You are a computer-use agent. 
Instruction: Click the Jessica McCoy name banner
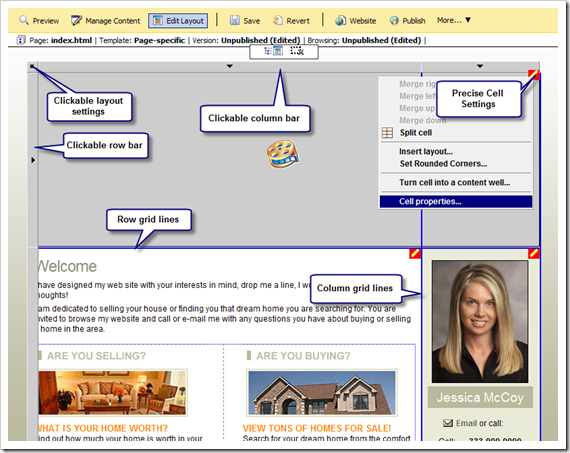(480, 397)
